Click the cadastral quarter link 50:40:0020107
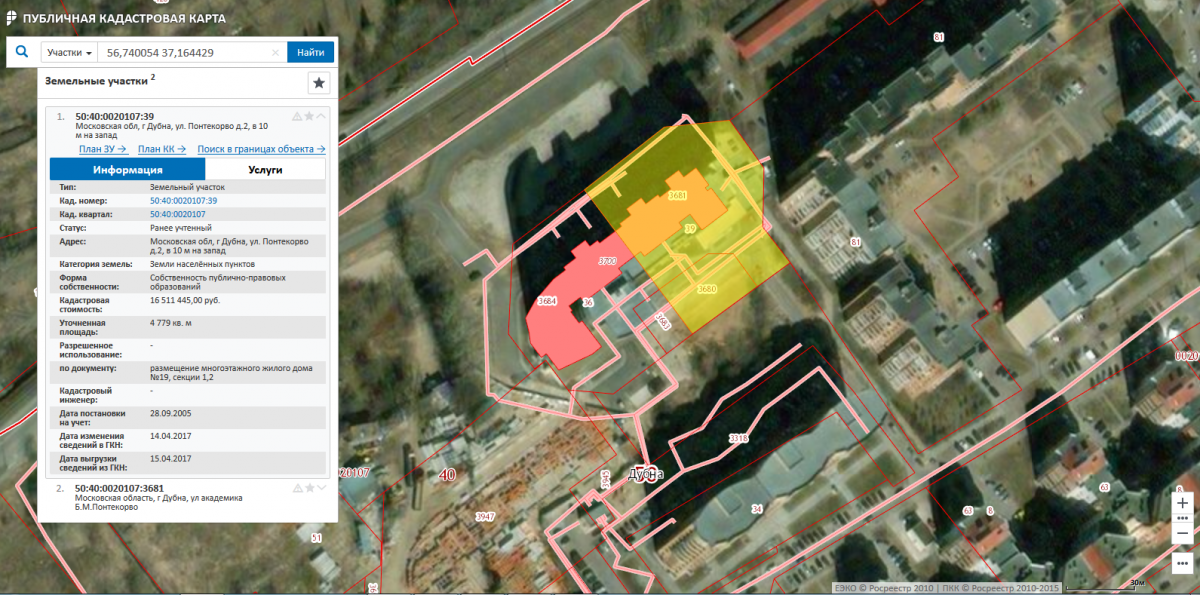 177,214
